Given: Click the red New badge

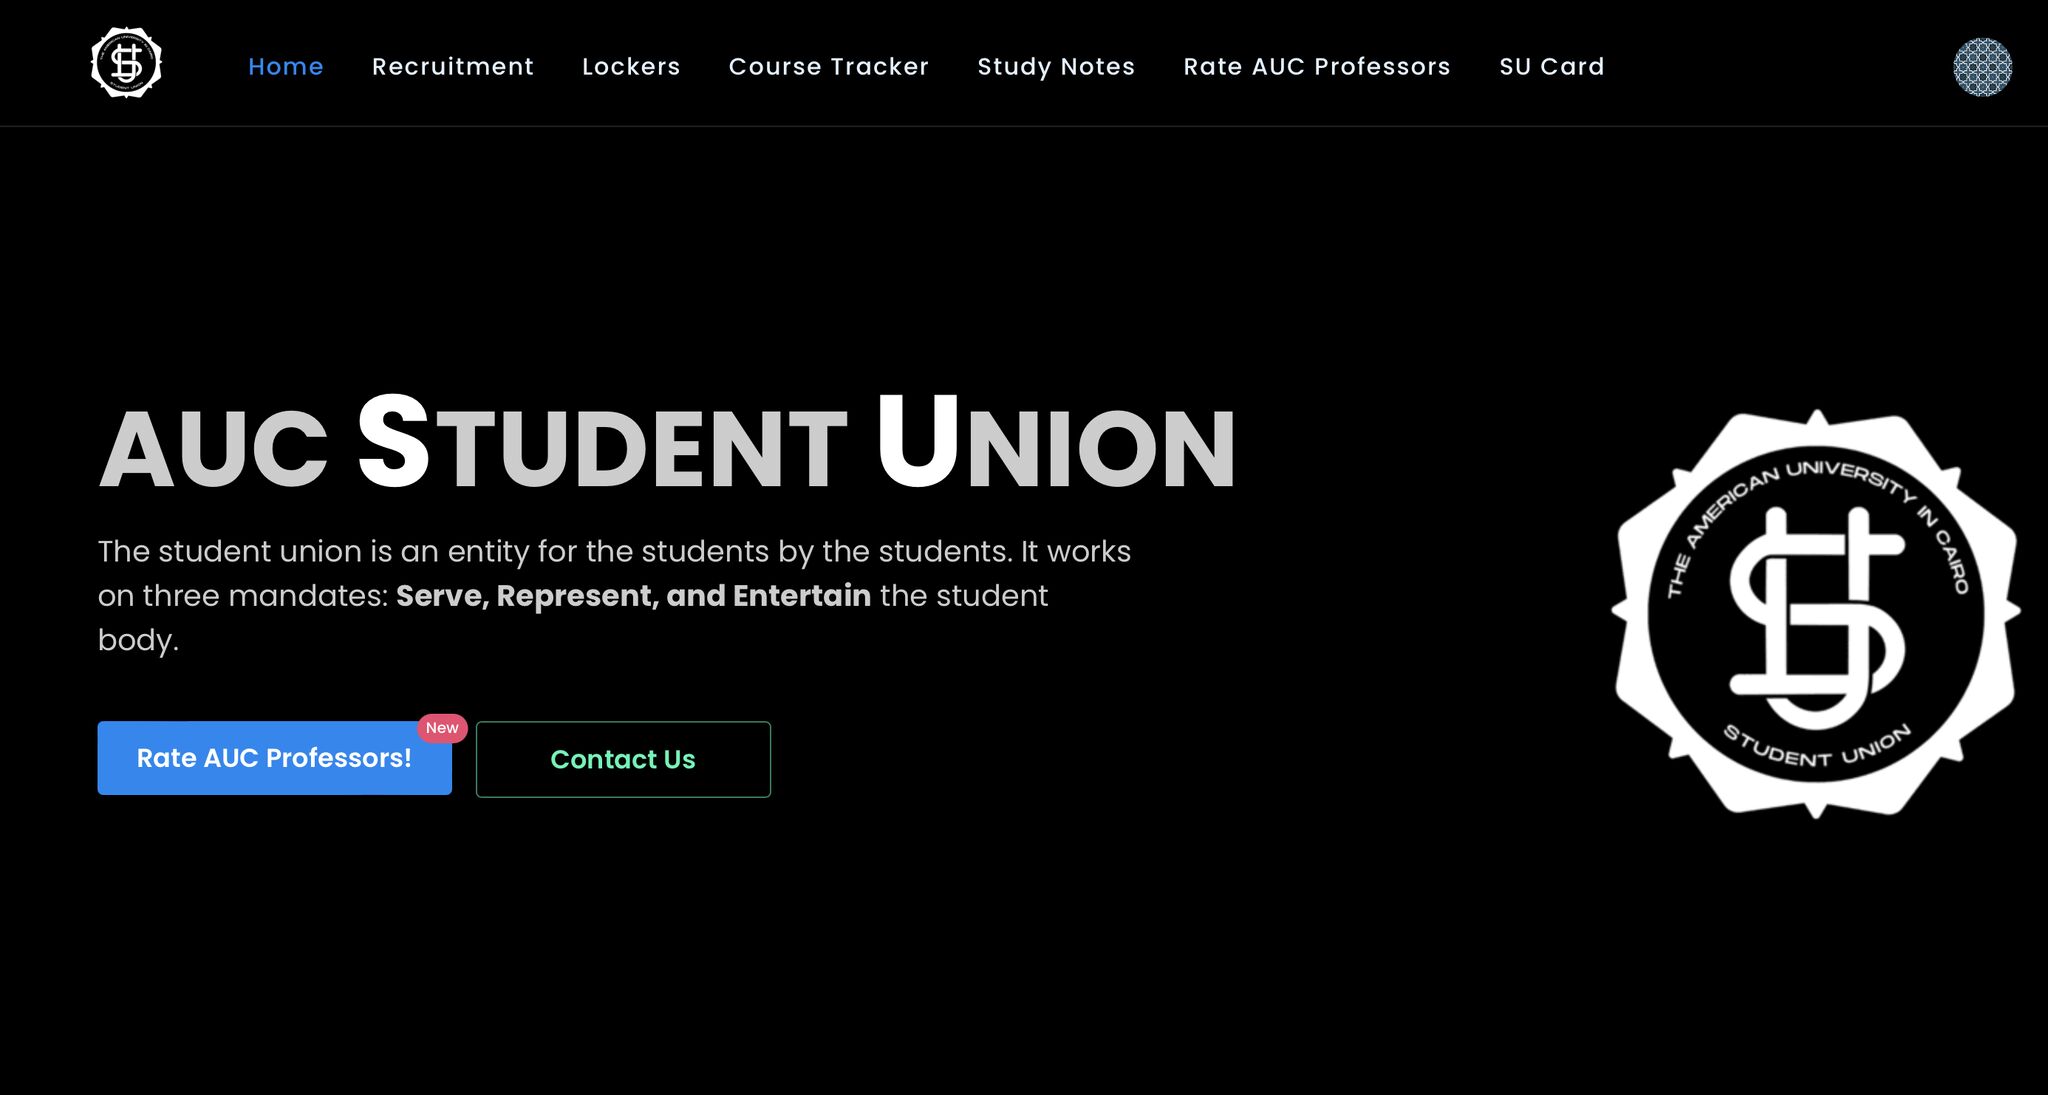Looking at the screenshot, I should pos(442,728).
